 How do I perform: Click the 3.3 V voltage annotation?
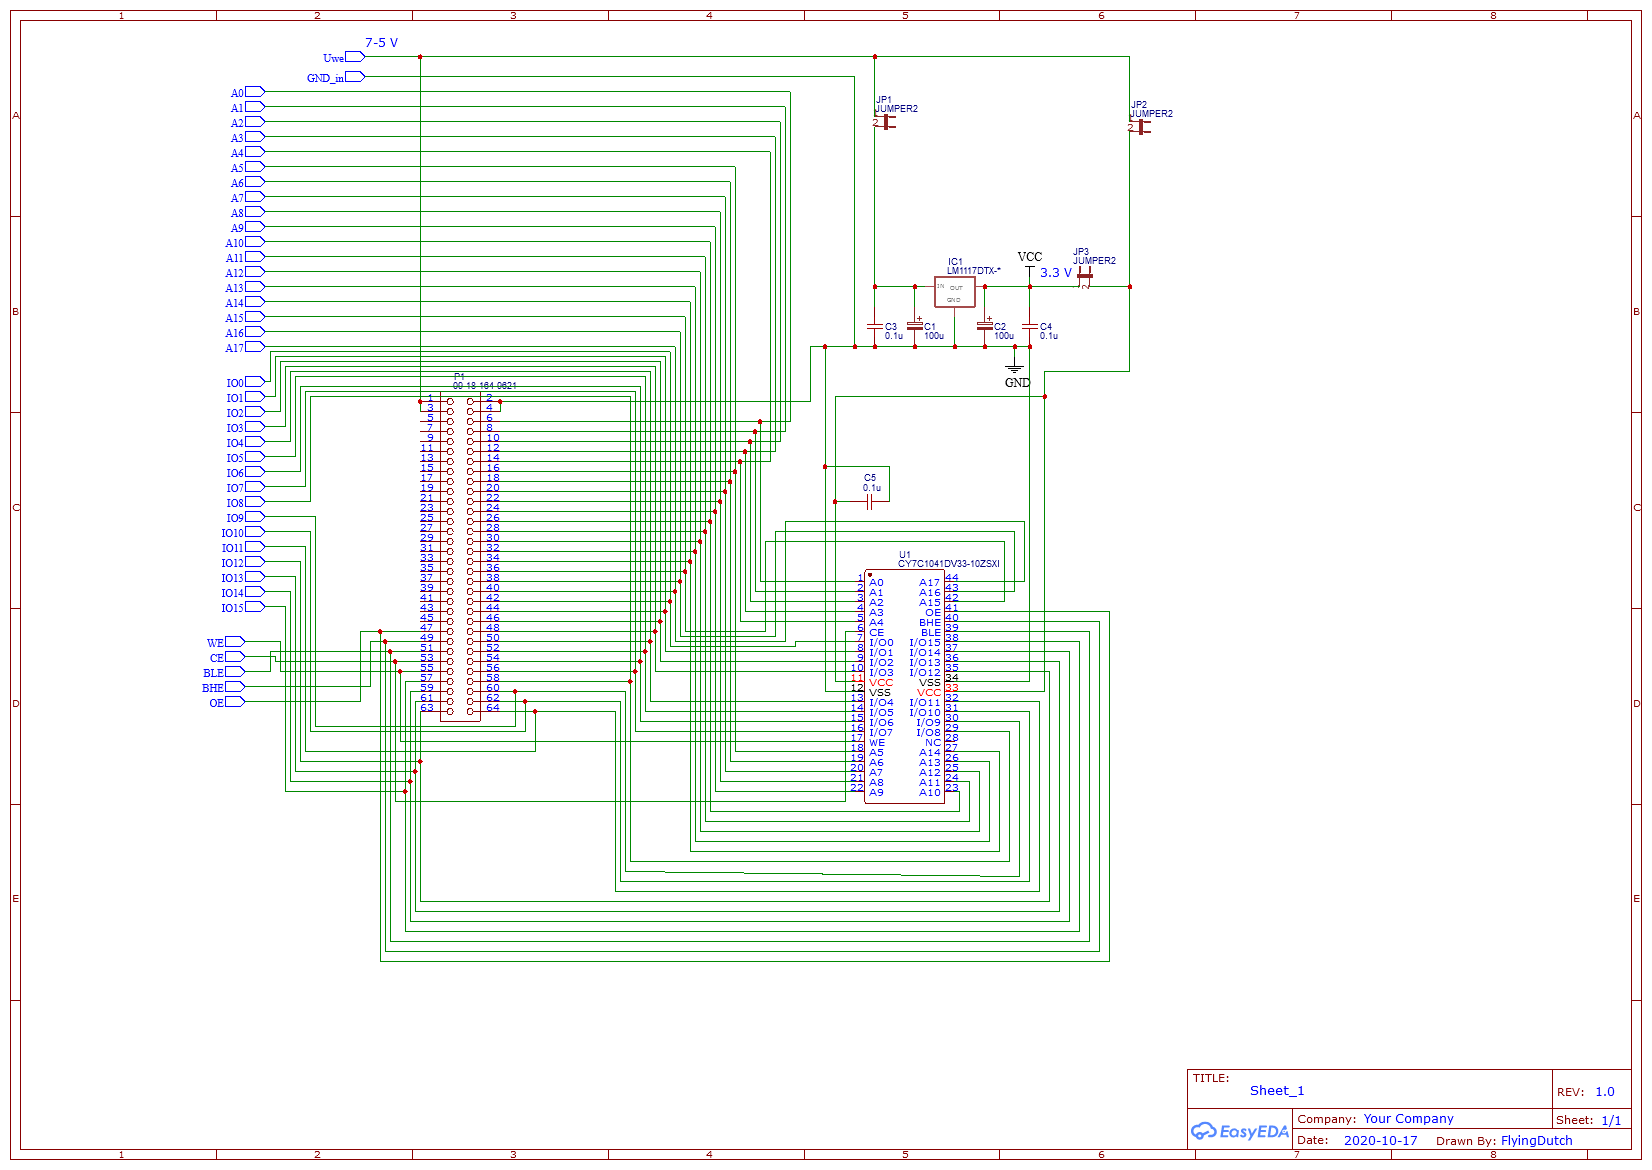tap(1055, 273)
